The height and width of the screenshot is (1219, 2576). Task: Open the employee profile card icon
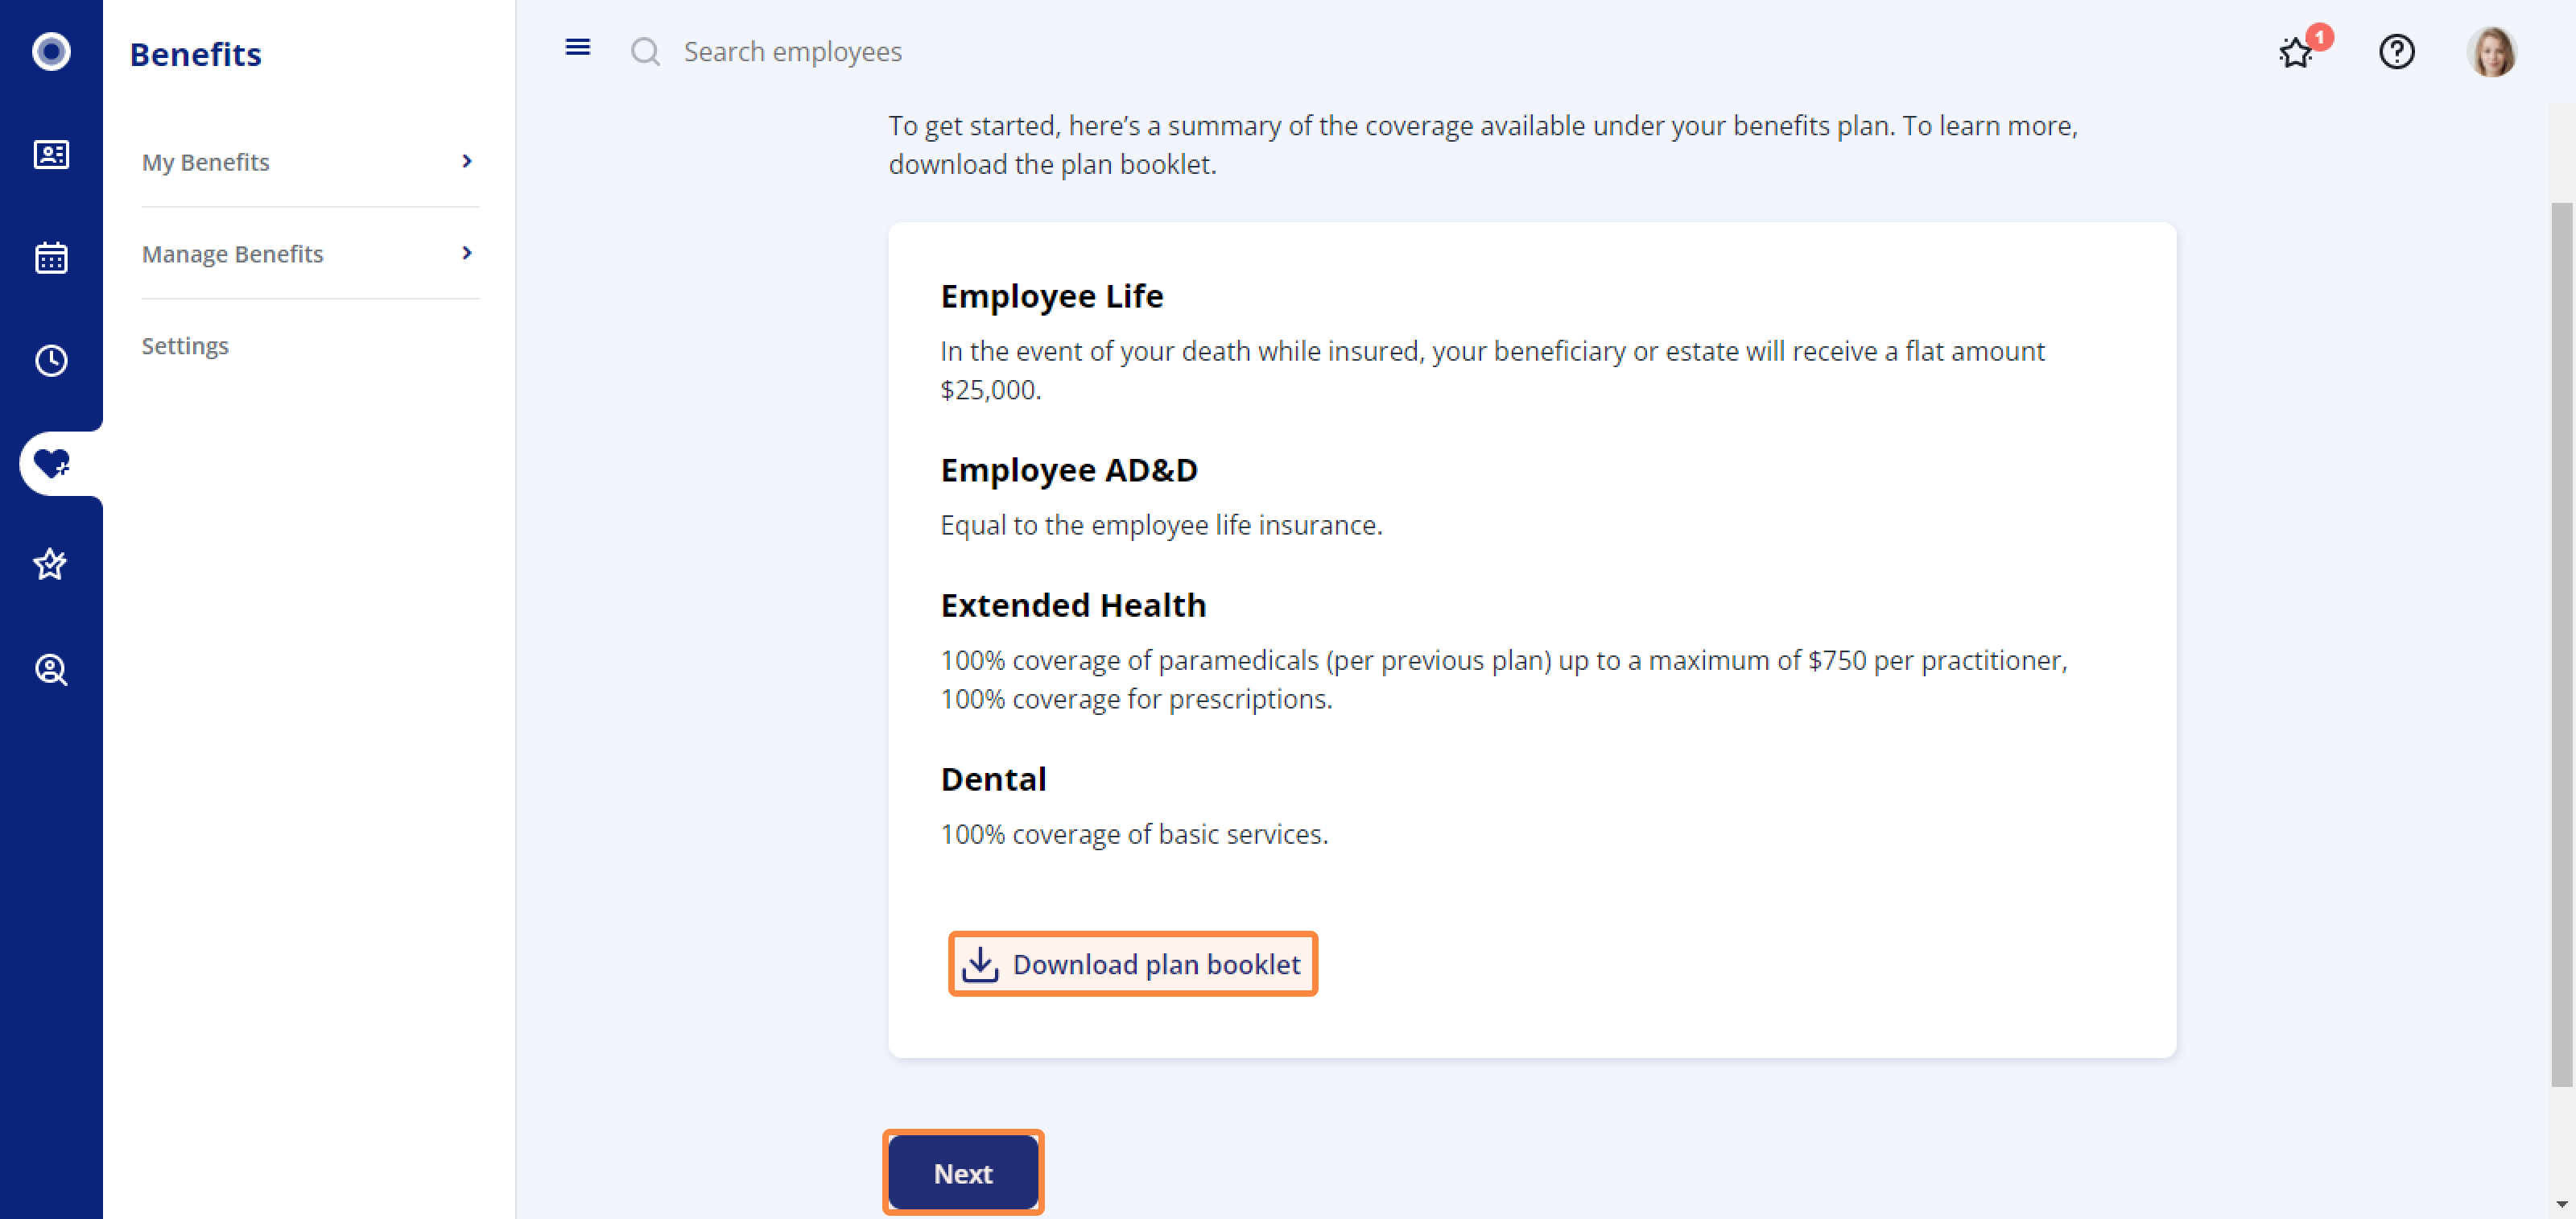point(51,154)
